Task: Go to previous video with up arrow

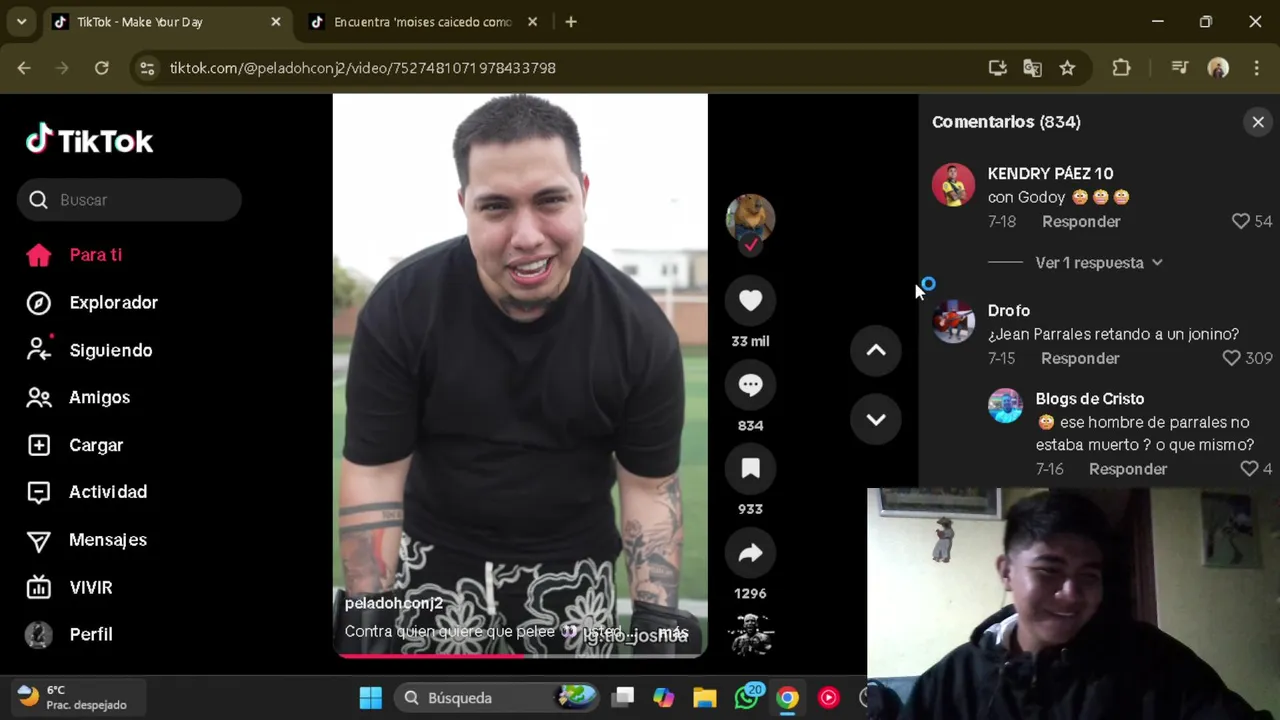Action: coord(876,350)
